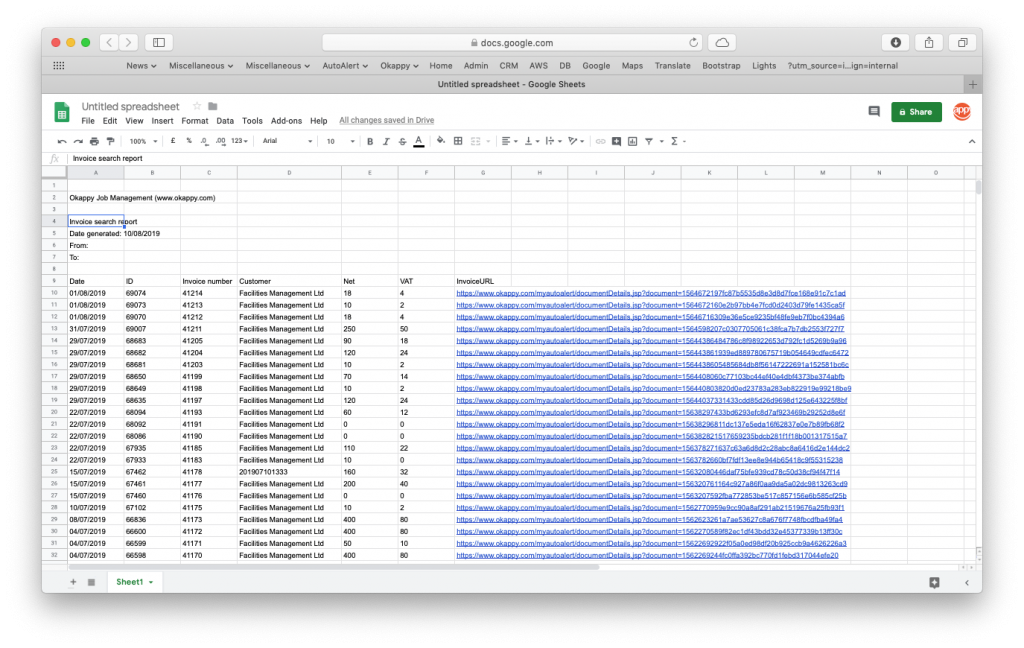Open vertical align dropdown
This screenshot has height=648, width=1024.
point(532,141)
